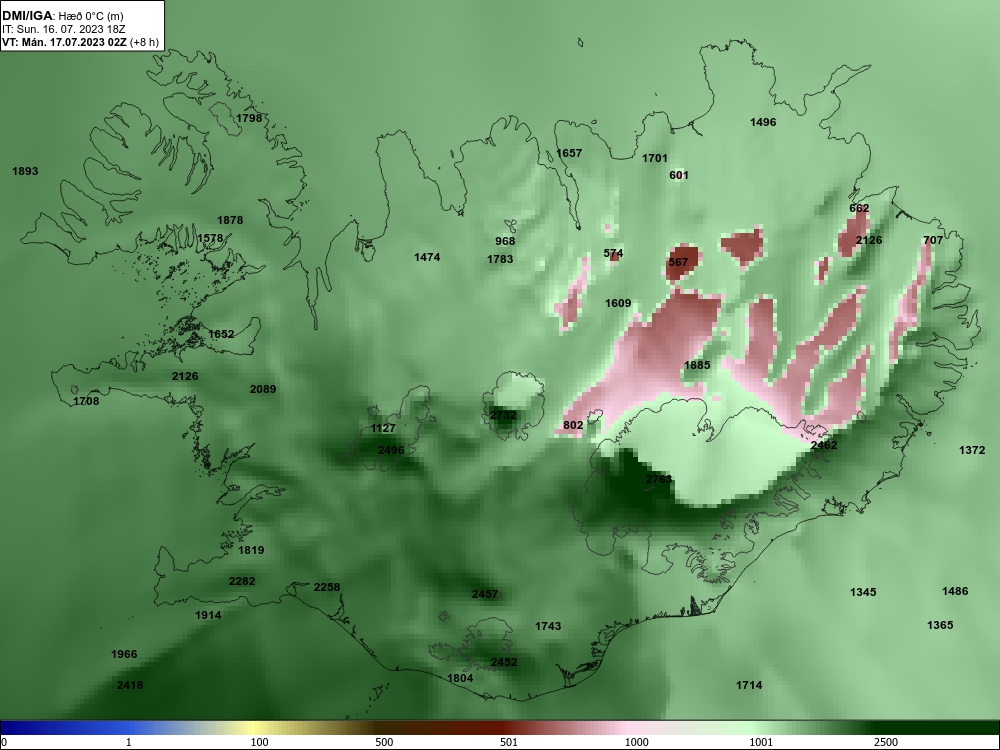Click the 1783 value on the map

point(500,259)
